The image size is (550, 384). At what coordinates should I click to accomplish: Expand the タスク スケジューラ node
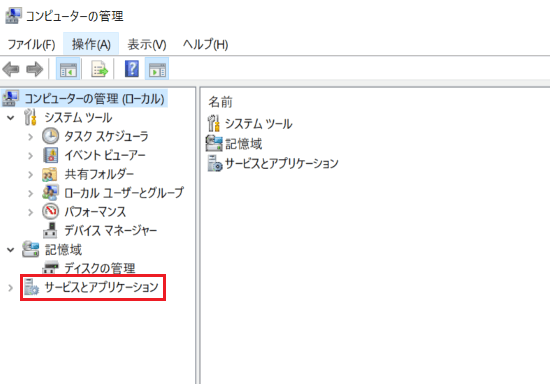click(x=31, y=137)
